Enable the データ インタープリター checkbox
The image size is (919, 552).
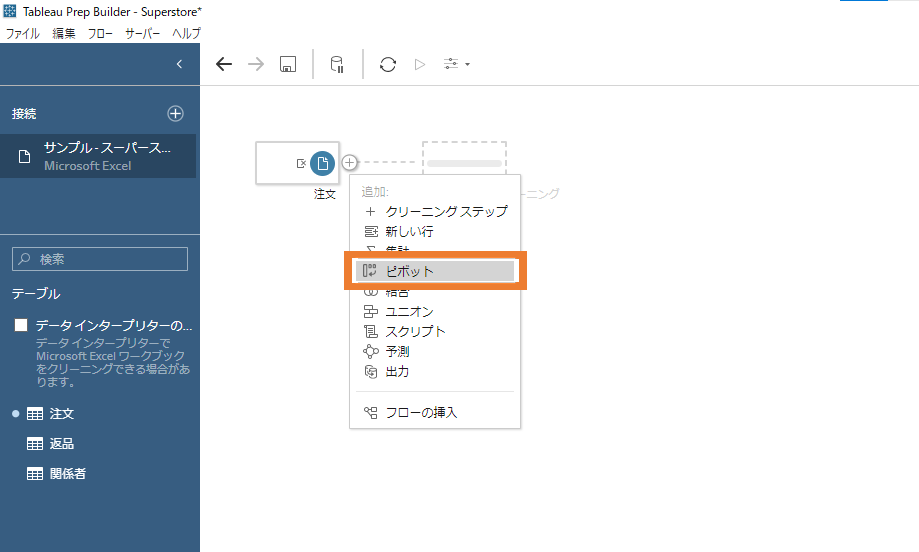[21, 325]
